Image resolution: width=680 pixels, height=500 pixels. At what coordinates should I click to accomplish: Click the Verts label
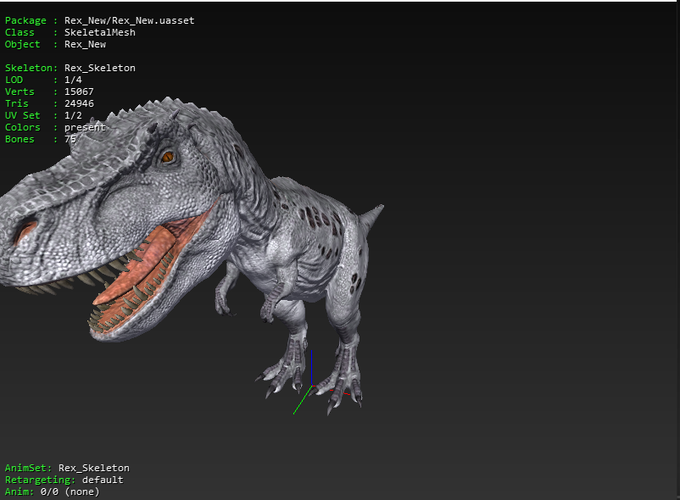[x=20, y=92]
